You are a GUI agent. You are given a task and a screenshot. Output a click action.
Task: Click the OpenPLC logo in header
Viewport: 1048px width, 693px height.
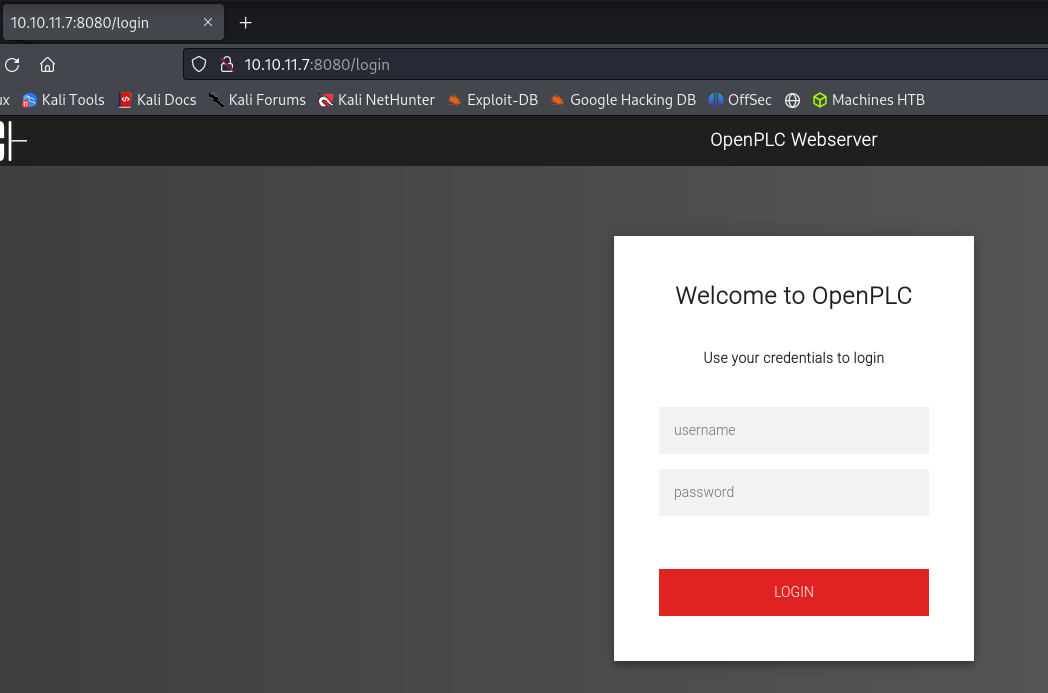13,140
